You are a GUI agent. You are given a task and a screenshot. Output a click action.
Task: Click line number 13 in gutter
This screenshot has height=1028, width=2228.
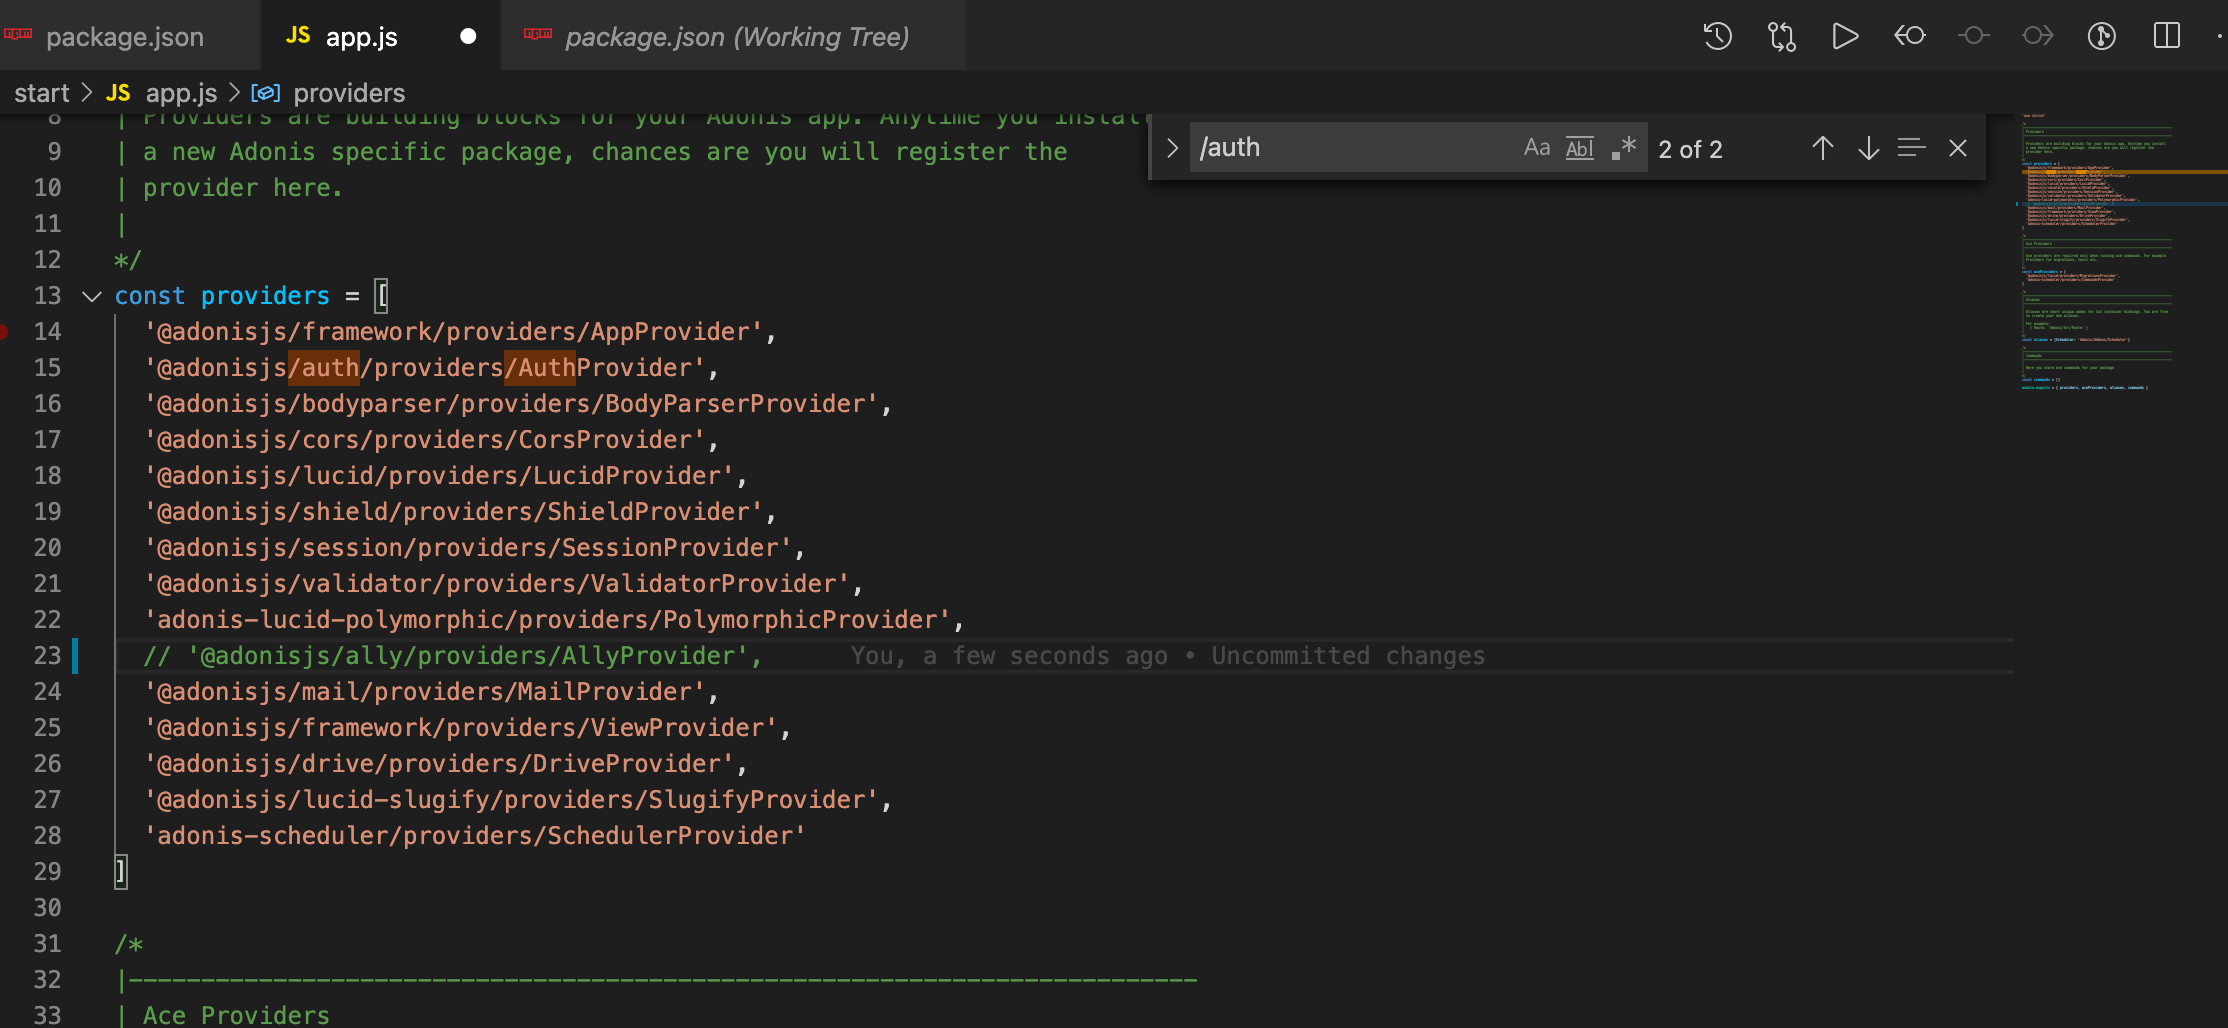47,296
